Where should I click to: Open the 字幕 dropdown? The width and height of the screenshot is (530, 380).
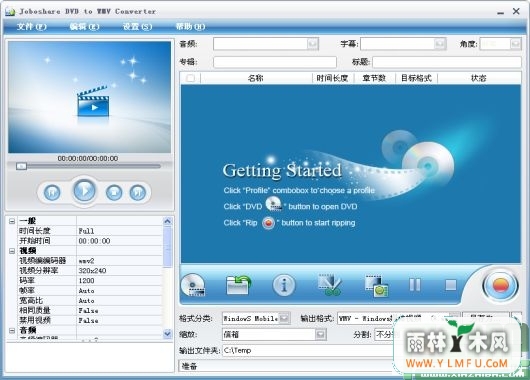(x=440, y=44)
